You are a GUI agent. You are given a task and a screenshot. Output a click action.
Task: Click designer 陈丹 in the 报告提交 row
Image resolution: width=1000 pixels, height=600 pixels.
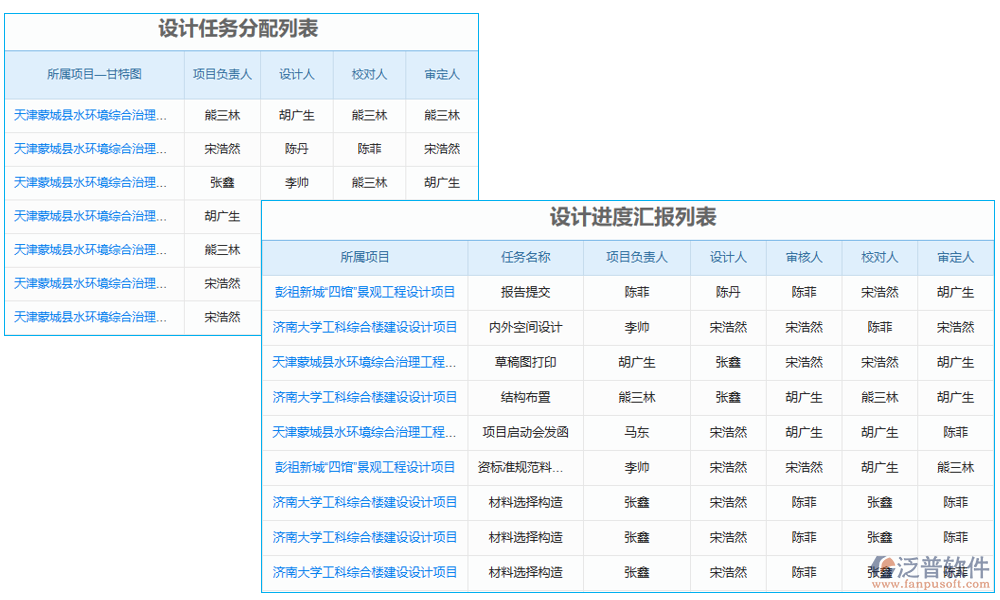728,292
